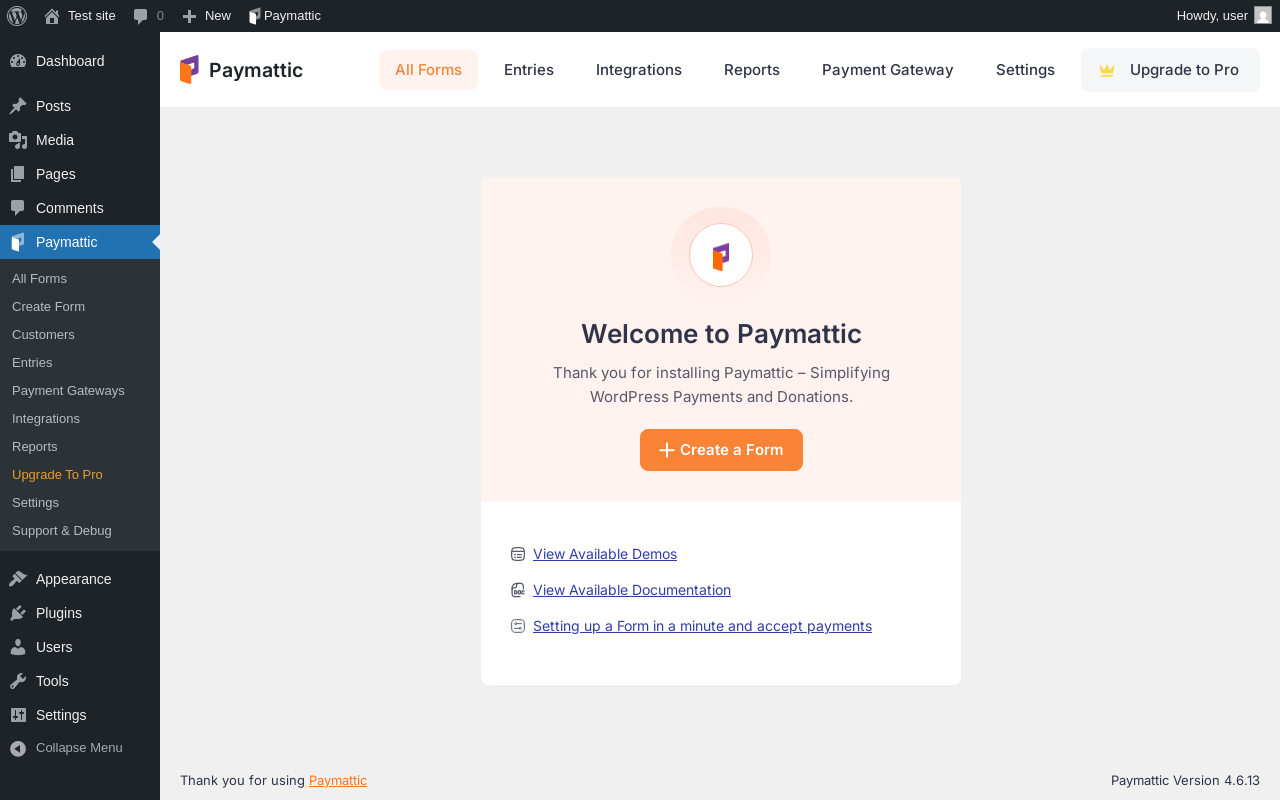Click the Plugins plug icon in sidebar
Viewport: 1280px width, 800px height.
click(x=18, y=613)
